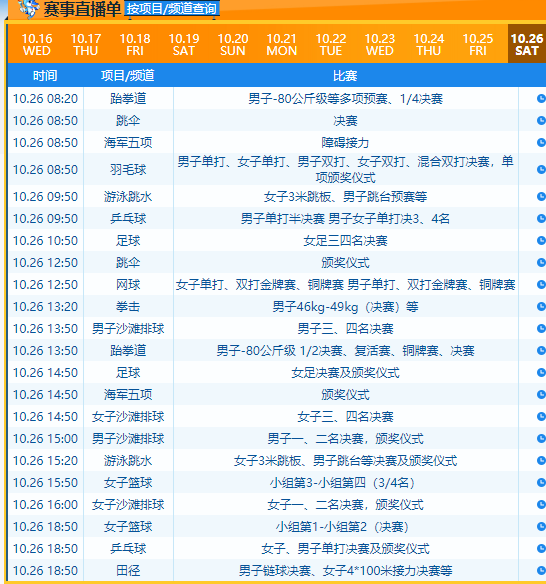This screenshot has width=546, height=584.
Task: Click 小组第1-小组第2（决赛）match text
Action: (343, 527)
